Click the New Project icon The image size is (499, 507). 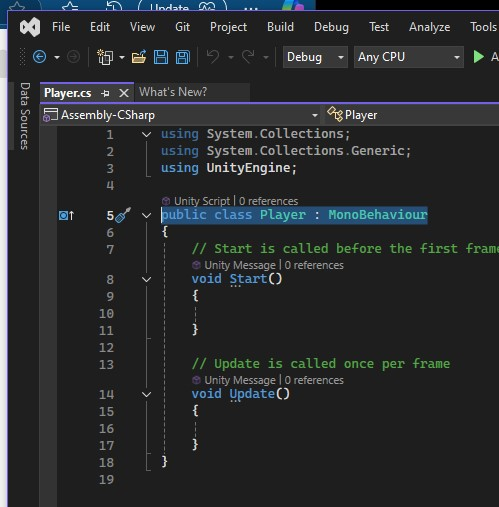click(105, 57)
